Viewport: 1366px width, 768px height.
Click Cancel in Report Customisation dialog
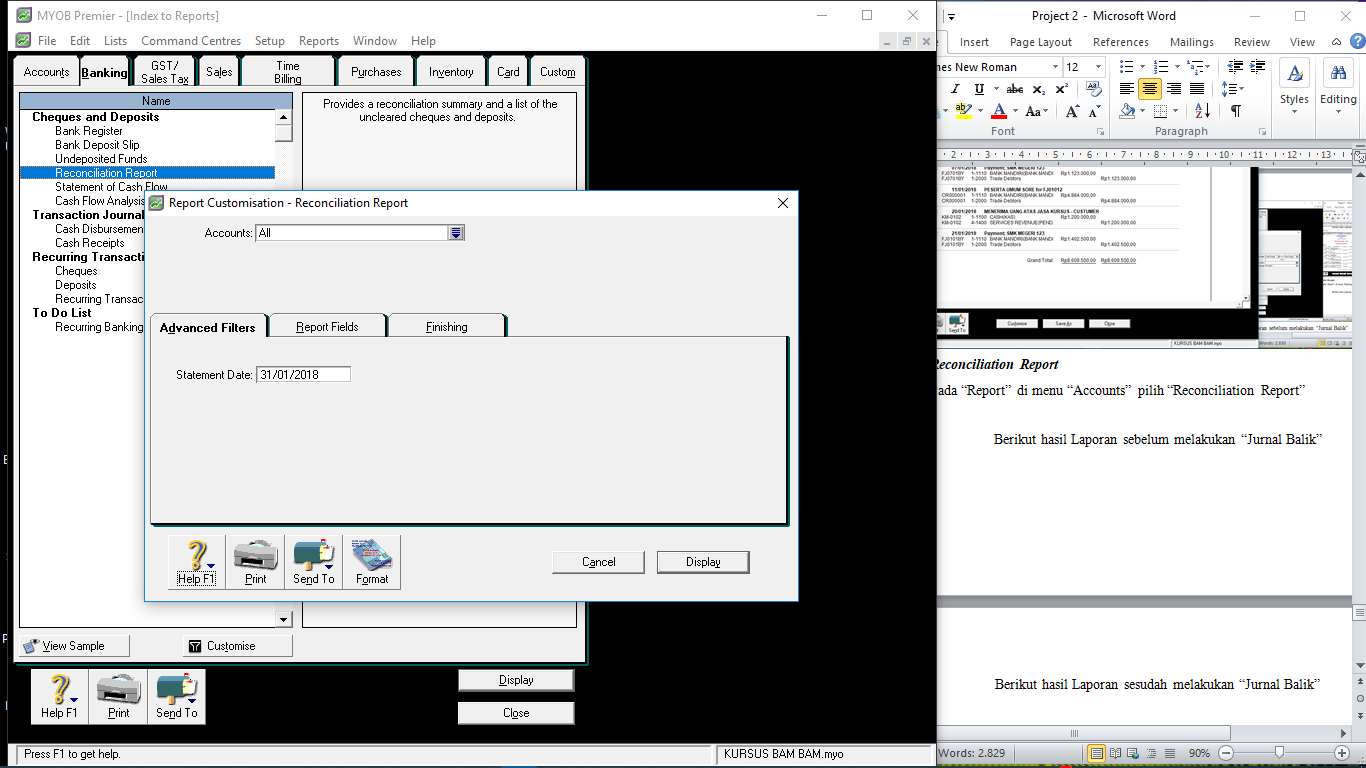(599, 562)
